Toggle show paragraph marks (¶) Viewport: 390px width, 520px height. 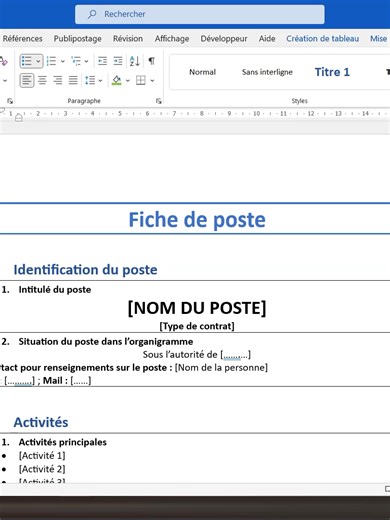point(152,61)
